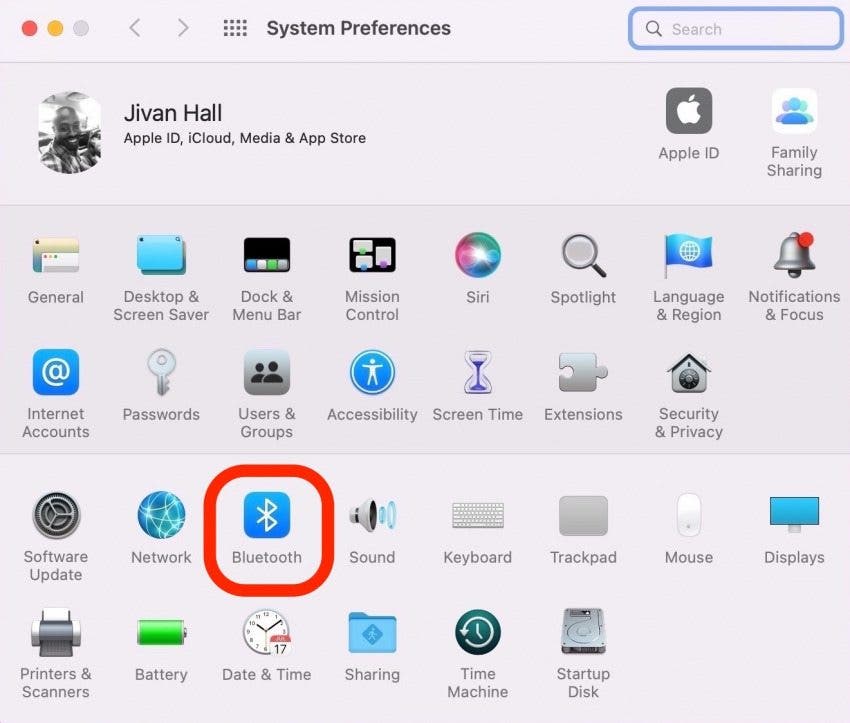Go back with the left chevron
Viewport: 850px width, 723px height.
pyautogui.click(x=135, y=28)
